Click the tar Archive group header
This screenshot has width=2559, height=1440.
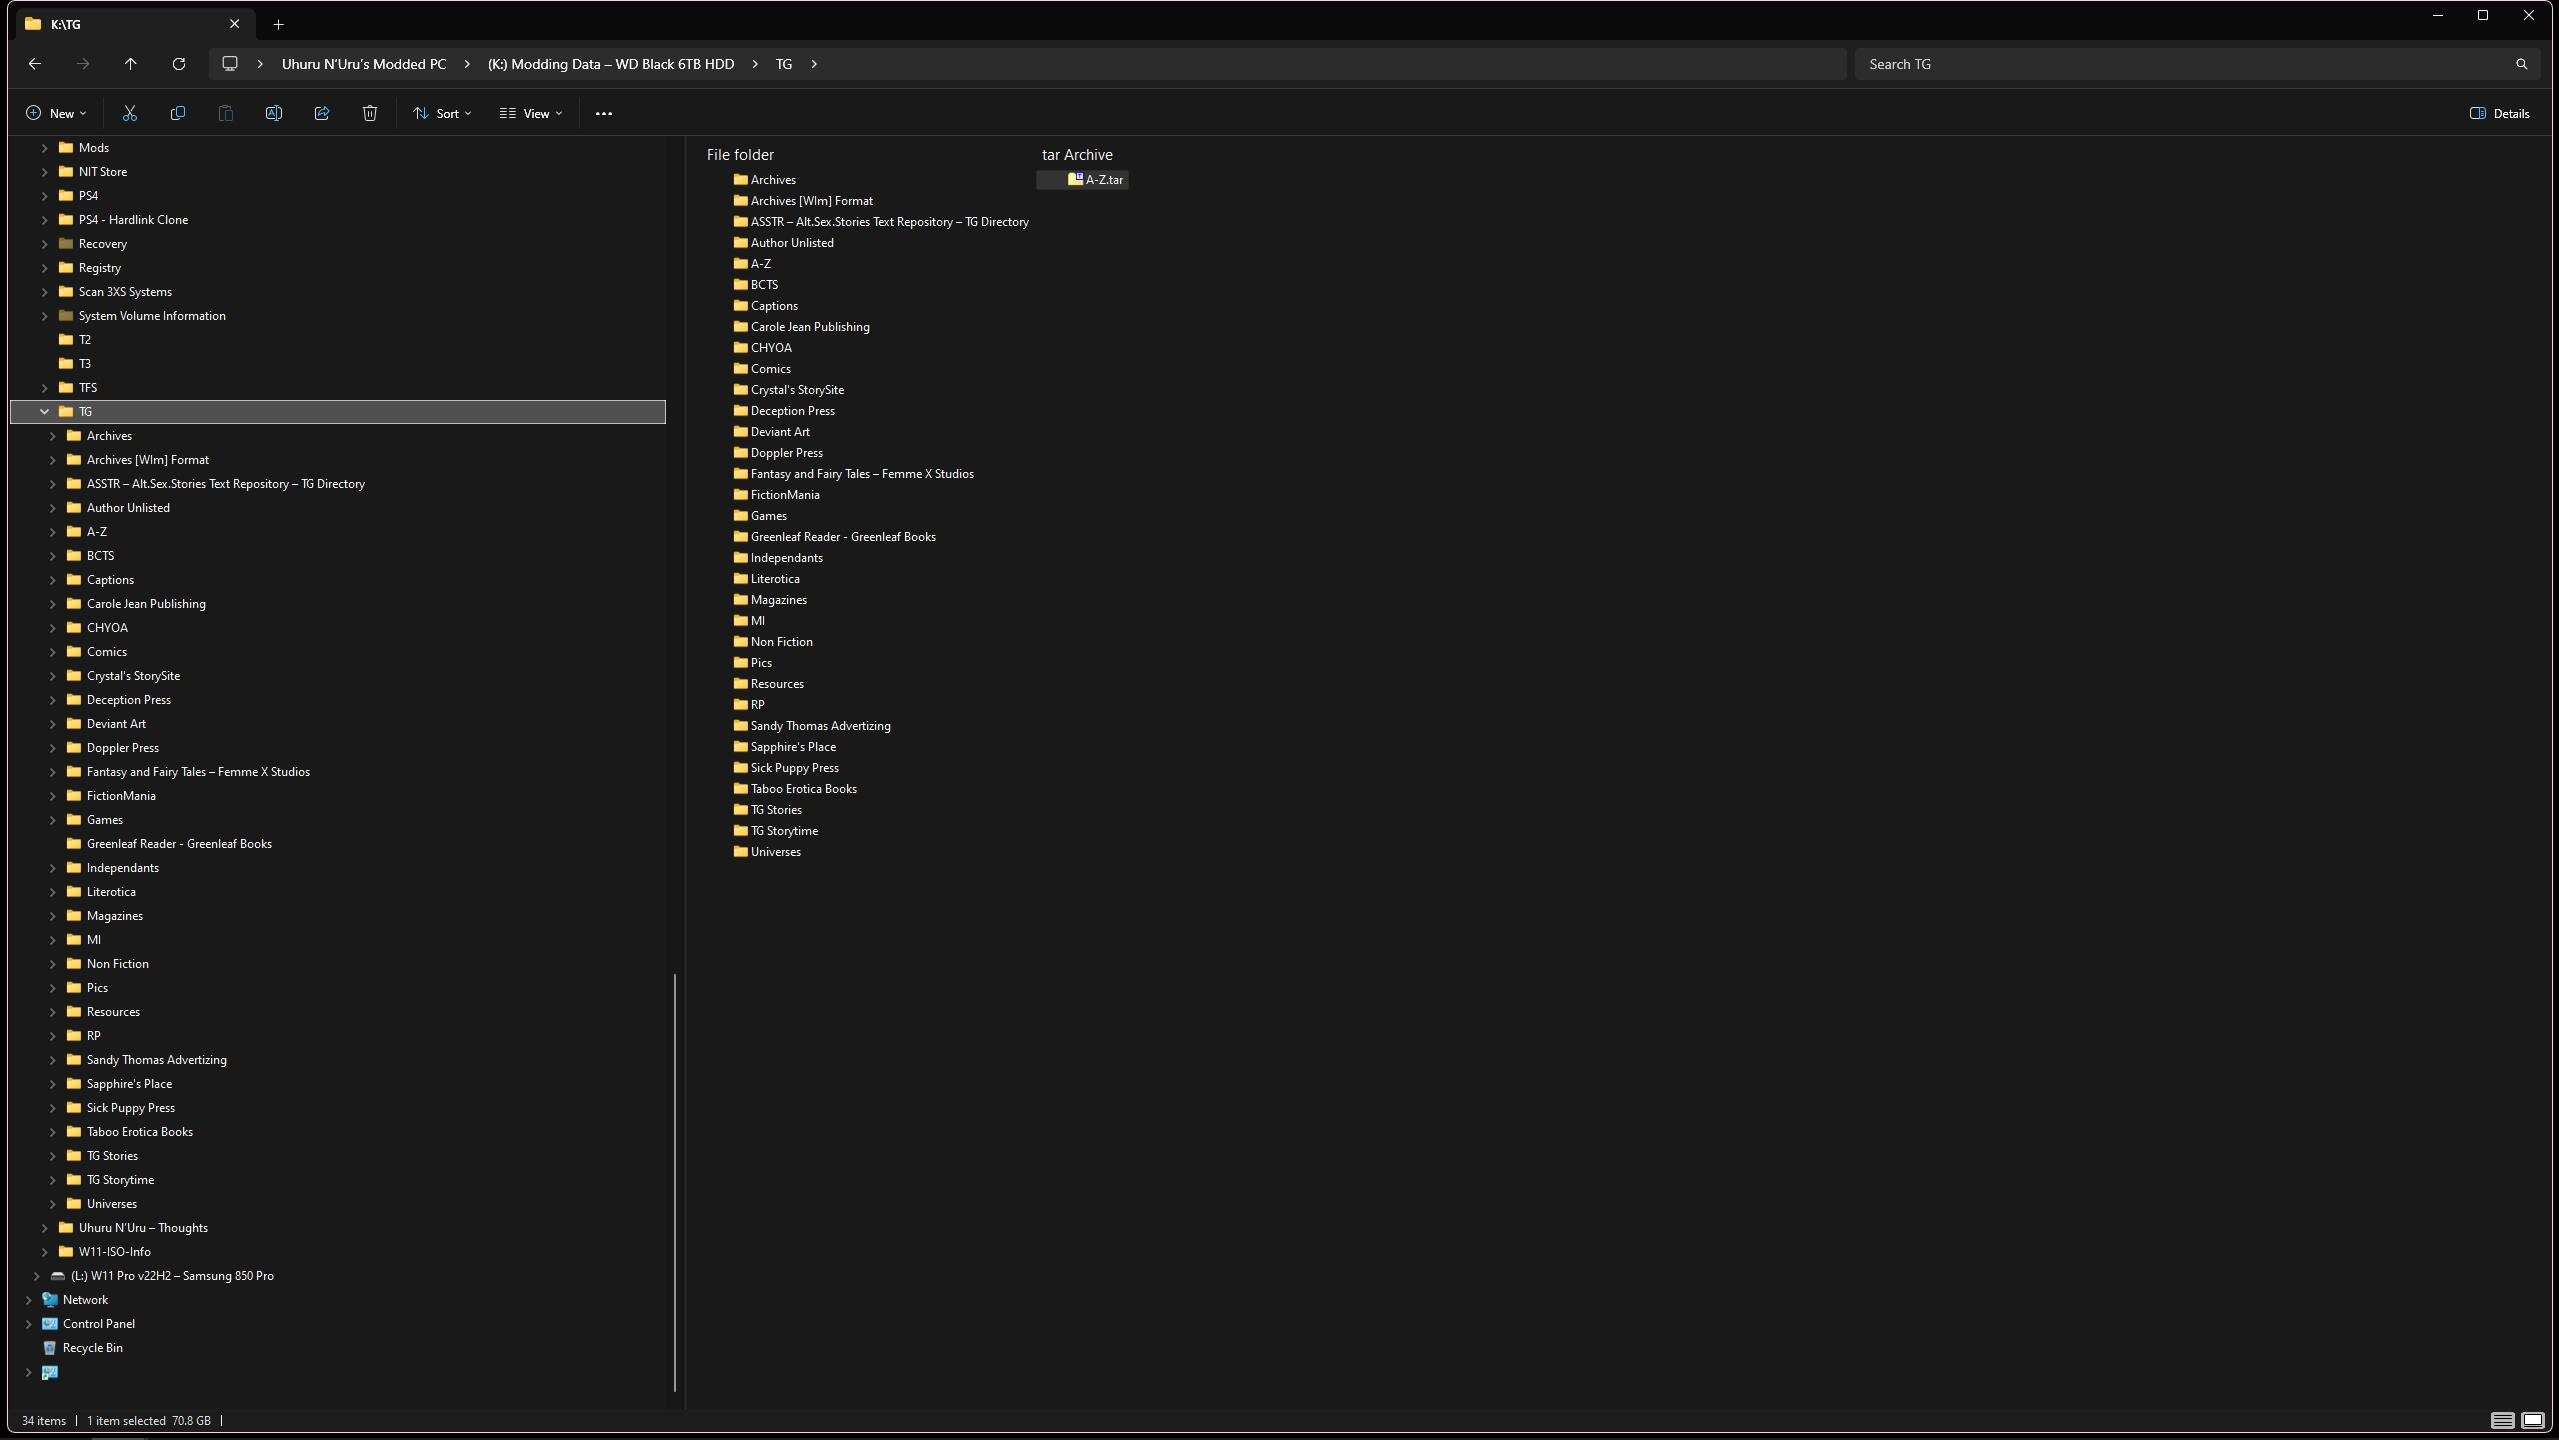pyautogui.click(x=1077, y=155)
